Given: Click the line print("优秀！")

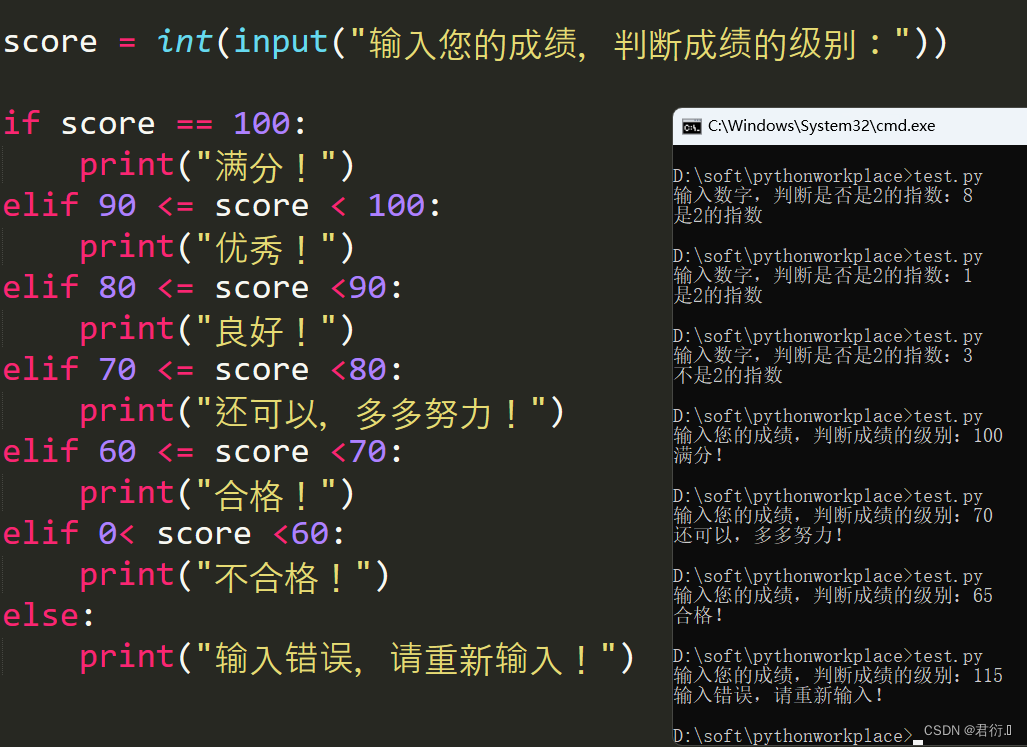Looking at the screenshot, I should [x=217, y=247].
